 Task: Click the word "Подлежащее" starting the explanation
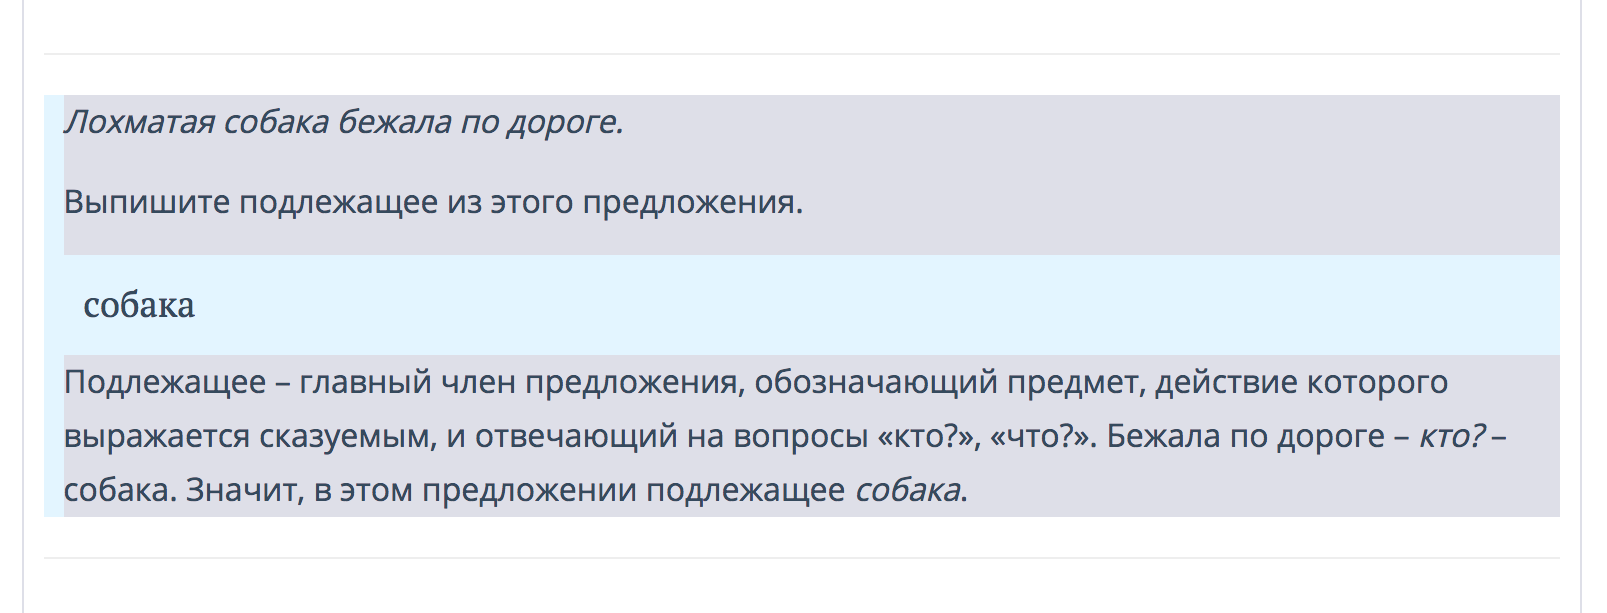pos(165,383)
